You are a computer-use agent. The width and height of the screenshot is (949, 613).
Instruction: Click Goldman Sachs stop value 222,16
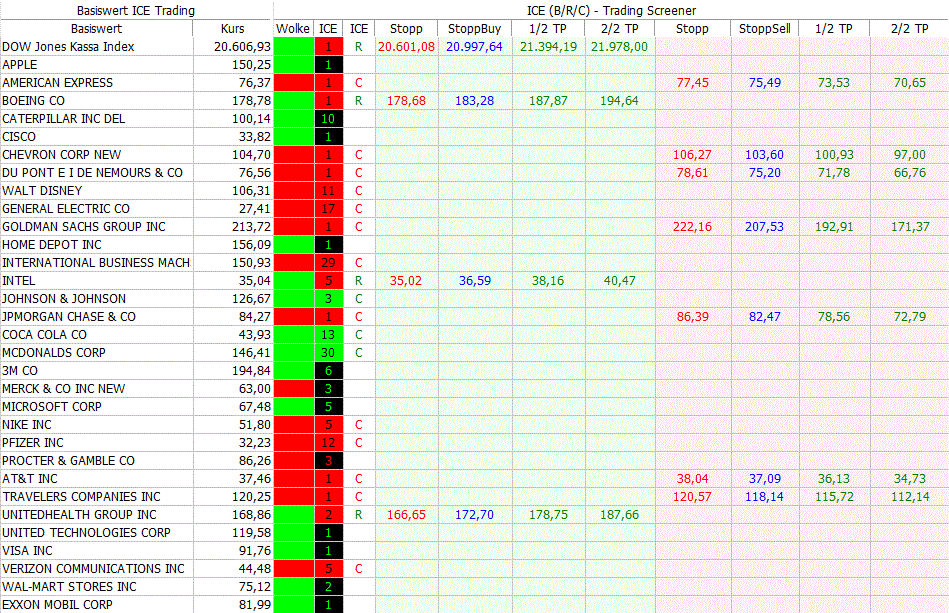pyautogui.click(x=692, y=227)
